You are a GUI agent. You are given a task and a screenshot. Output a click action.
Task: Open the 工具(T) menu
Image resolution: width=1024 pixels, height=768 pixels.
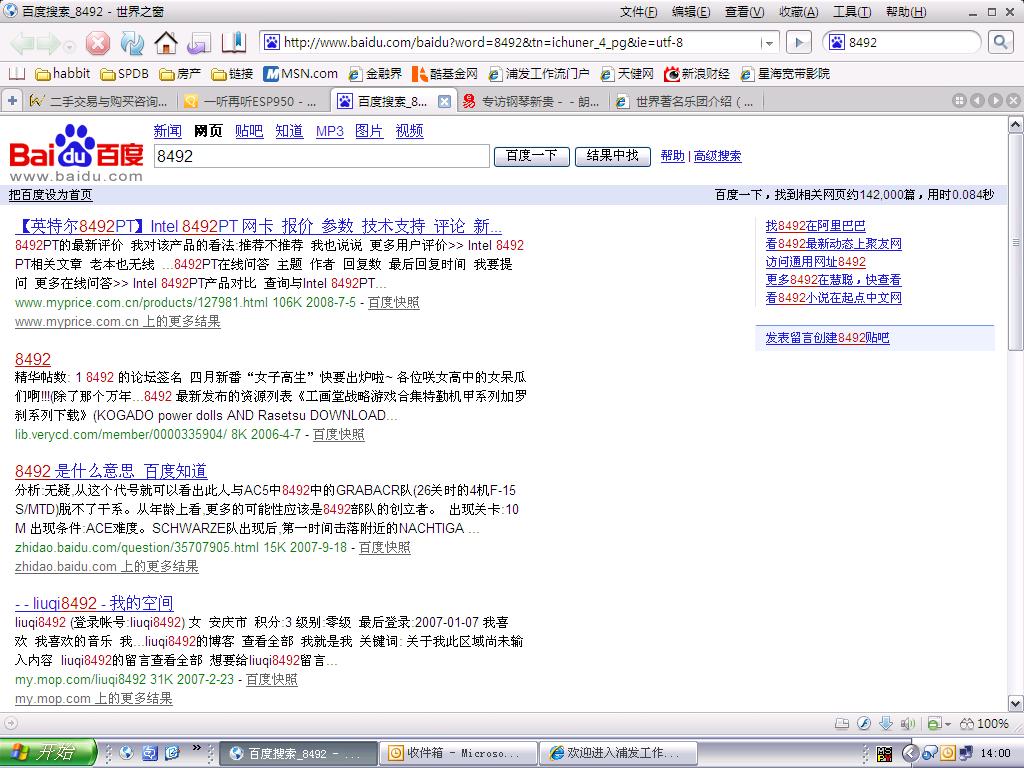coord(852,12)
